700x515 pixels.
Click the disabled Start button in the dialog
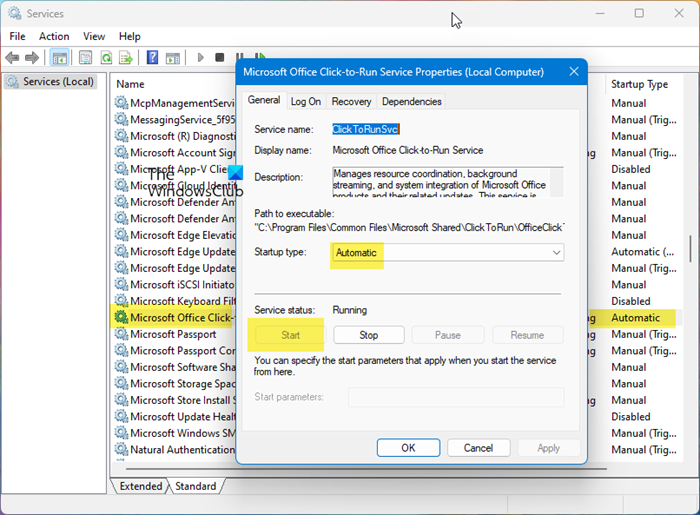pyautogui.click(x=291, y=335)
